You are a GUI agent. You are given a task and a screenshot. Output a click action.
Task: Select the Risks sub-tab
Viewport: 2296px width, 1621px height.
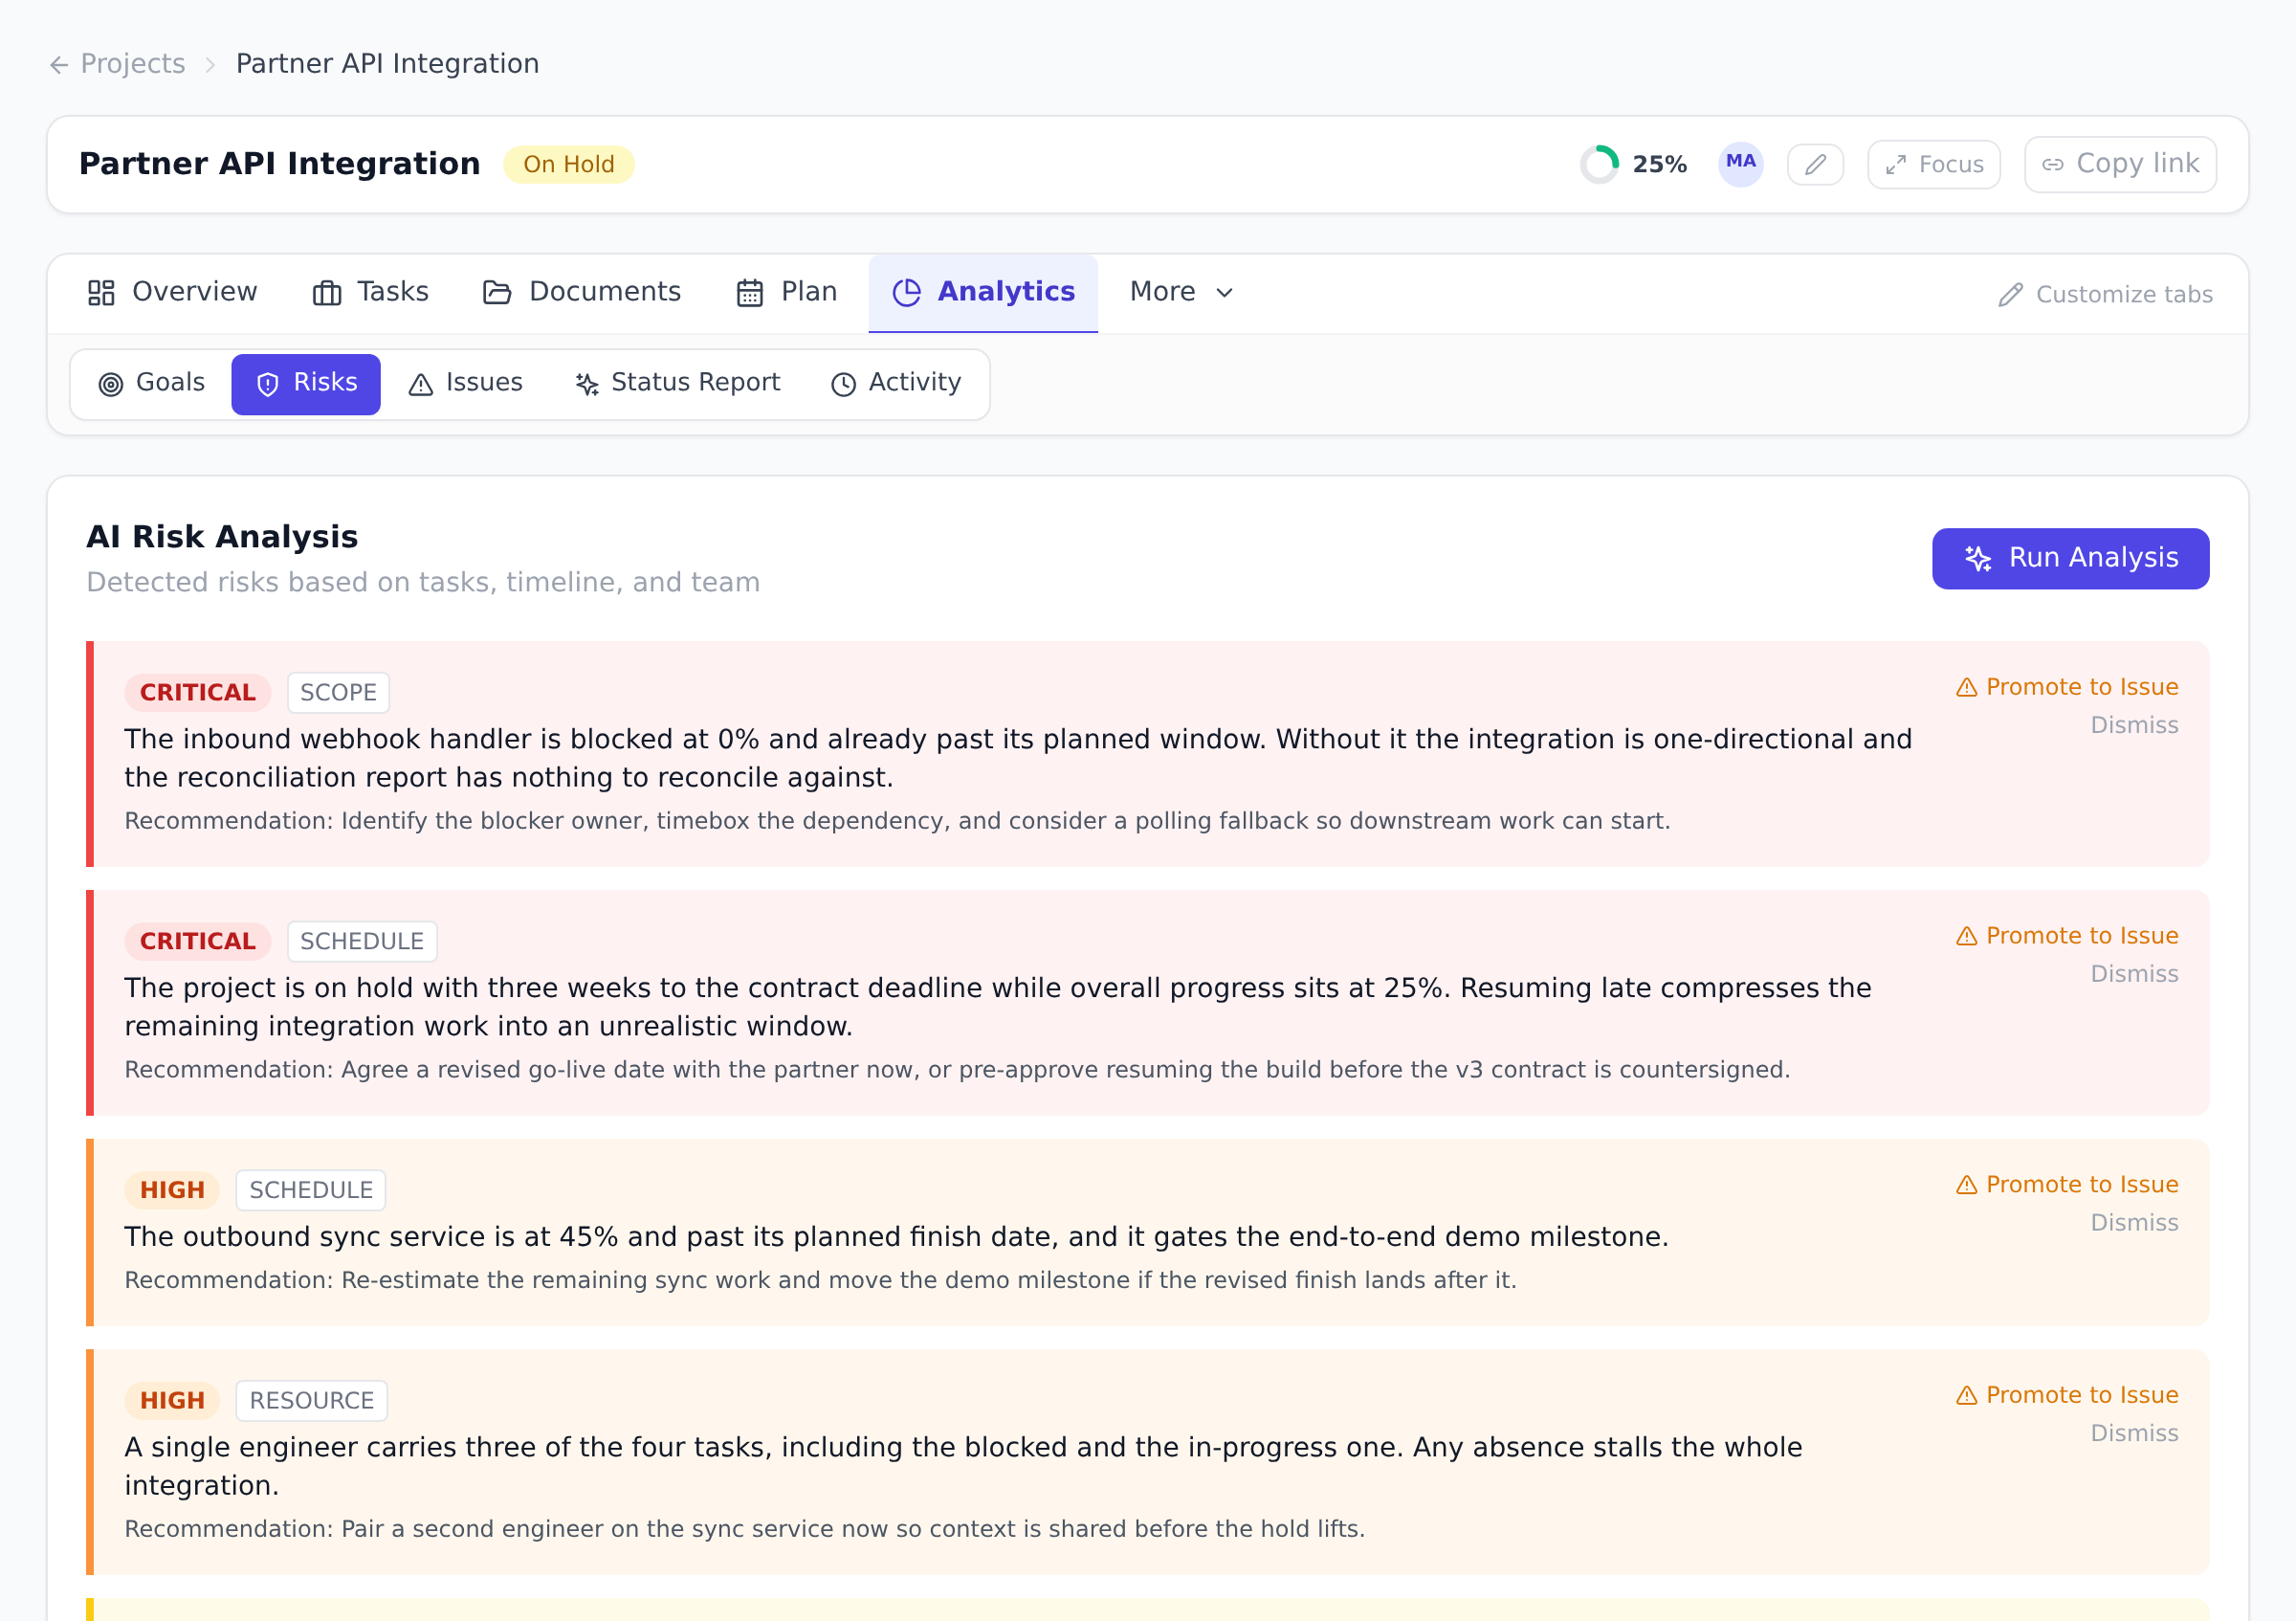(306, 384)
